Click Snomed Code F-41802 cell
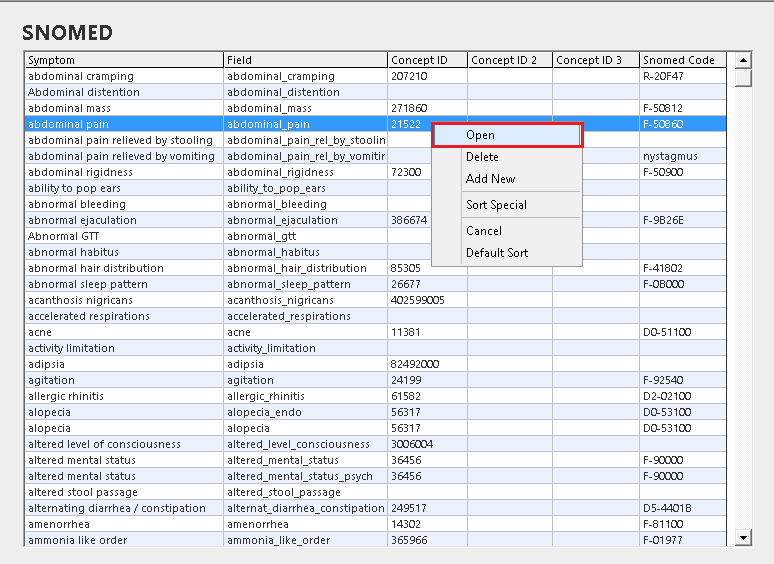 (683, 268)
